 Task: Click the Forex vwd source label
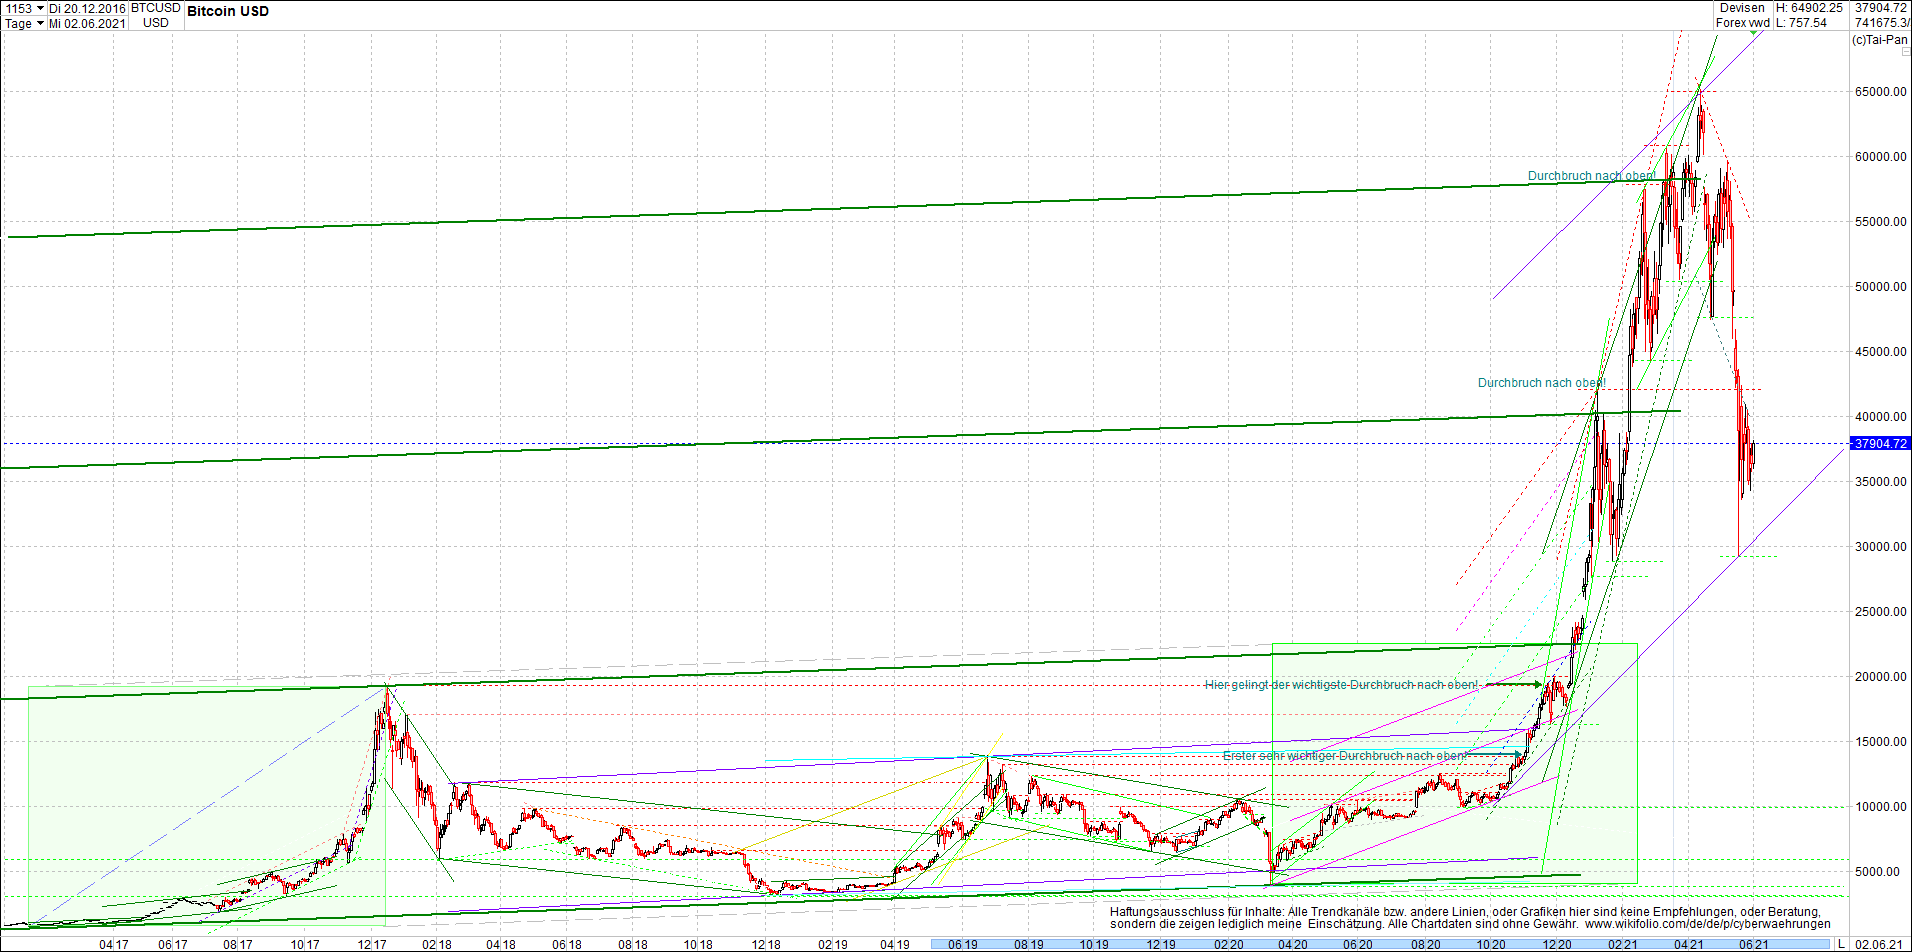tap(1743, 23)
